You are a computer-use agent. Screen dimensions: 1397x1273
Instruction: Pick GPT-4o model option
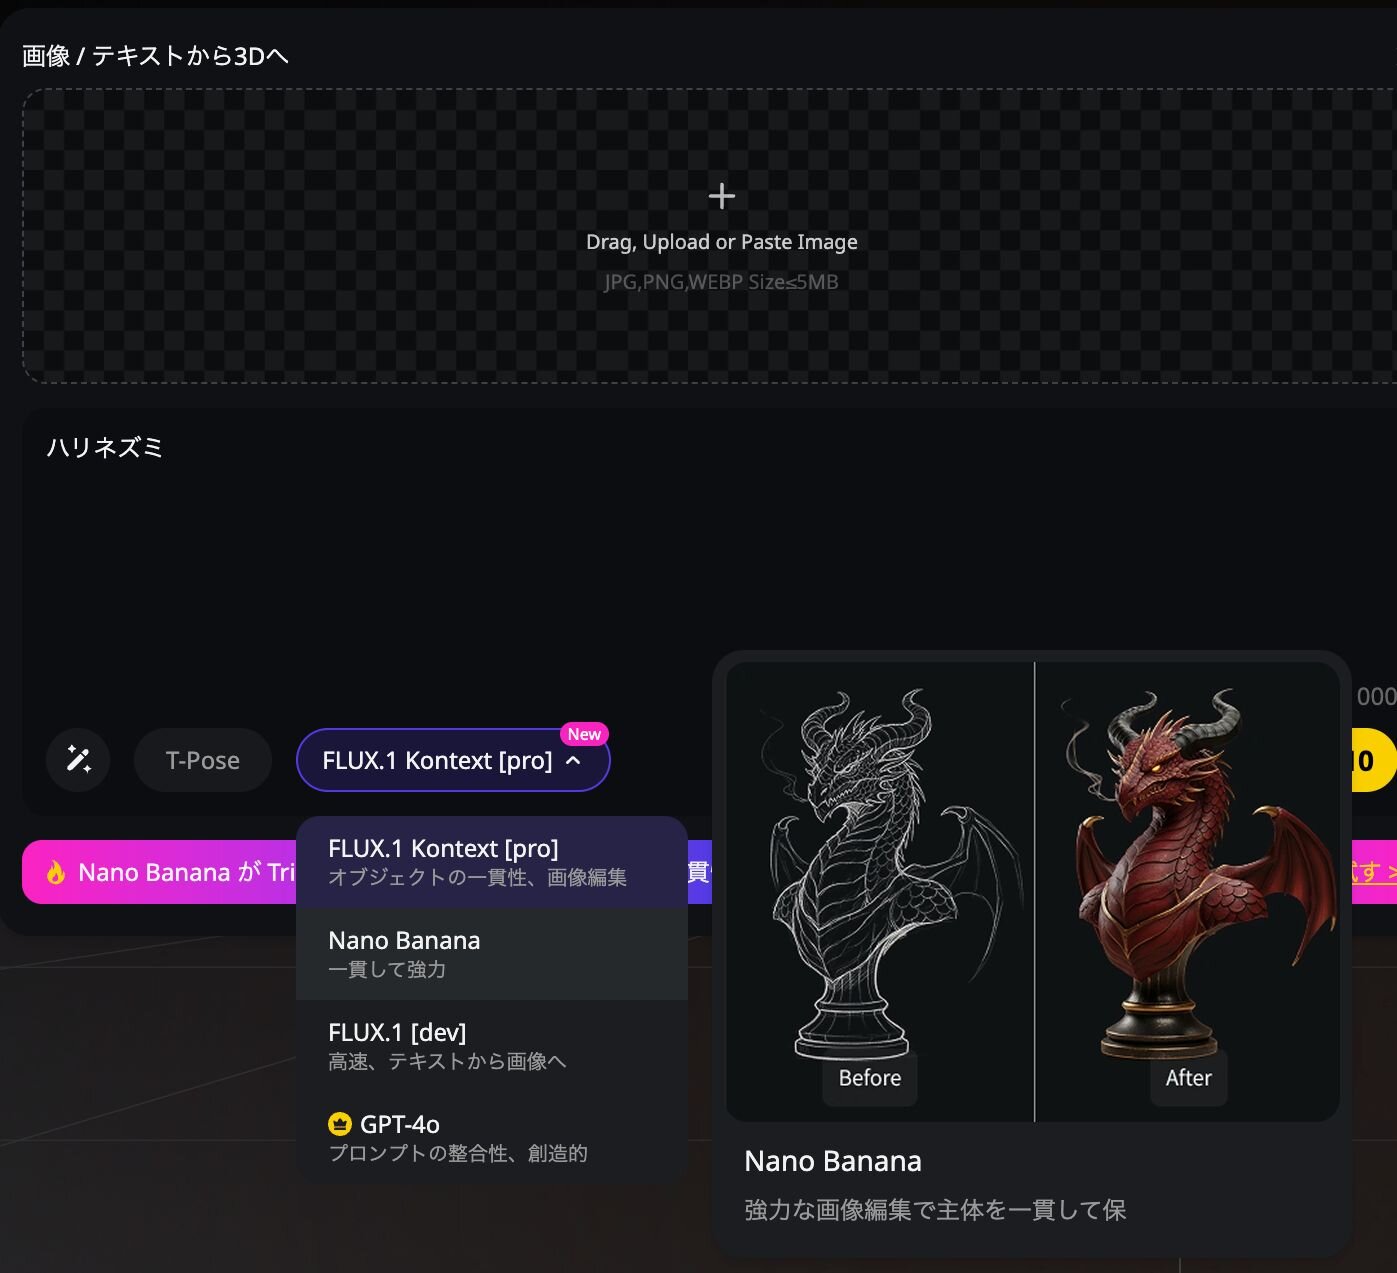[x=492, y=1138]
